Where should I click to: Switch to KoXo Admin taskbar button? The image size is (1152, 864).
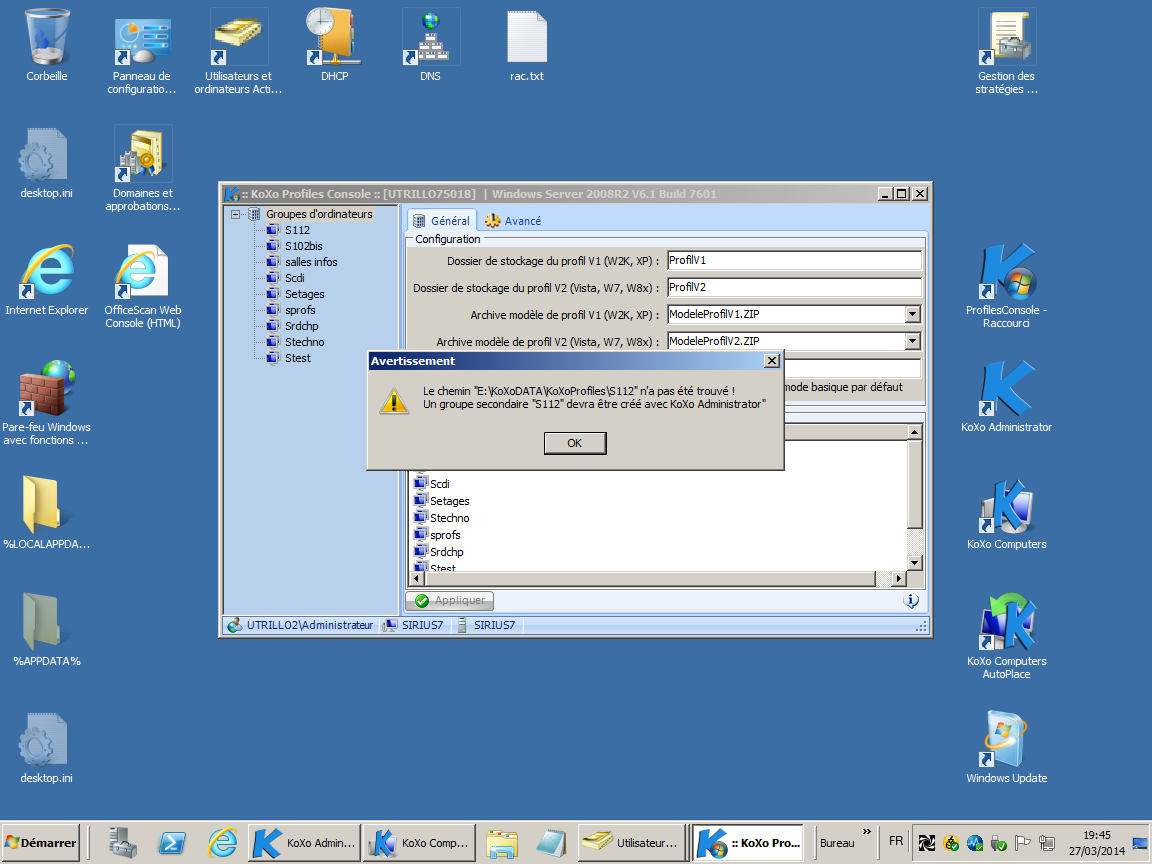click(304, 843)
